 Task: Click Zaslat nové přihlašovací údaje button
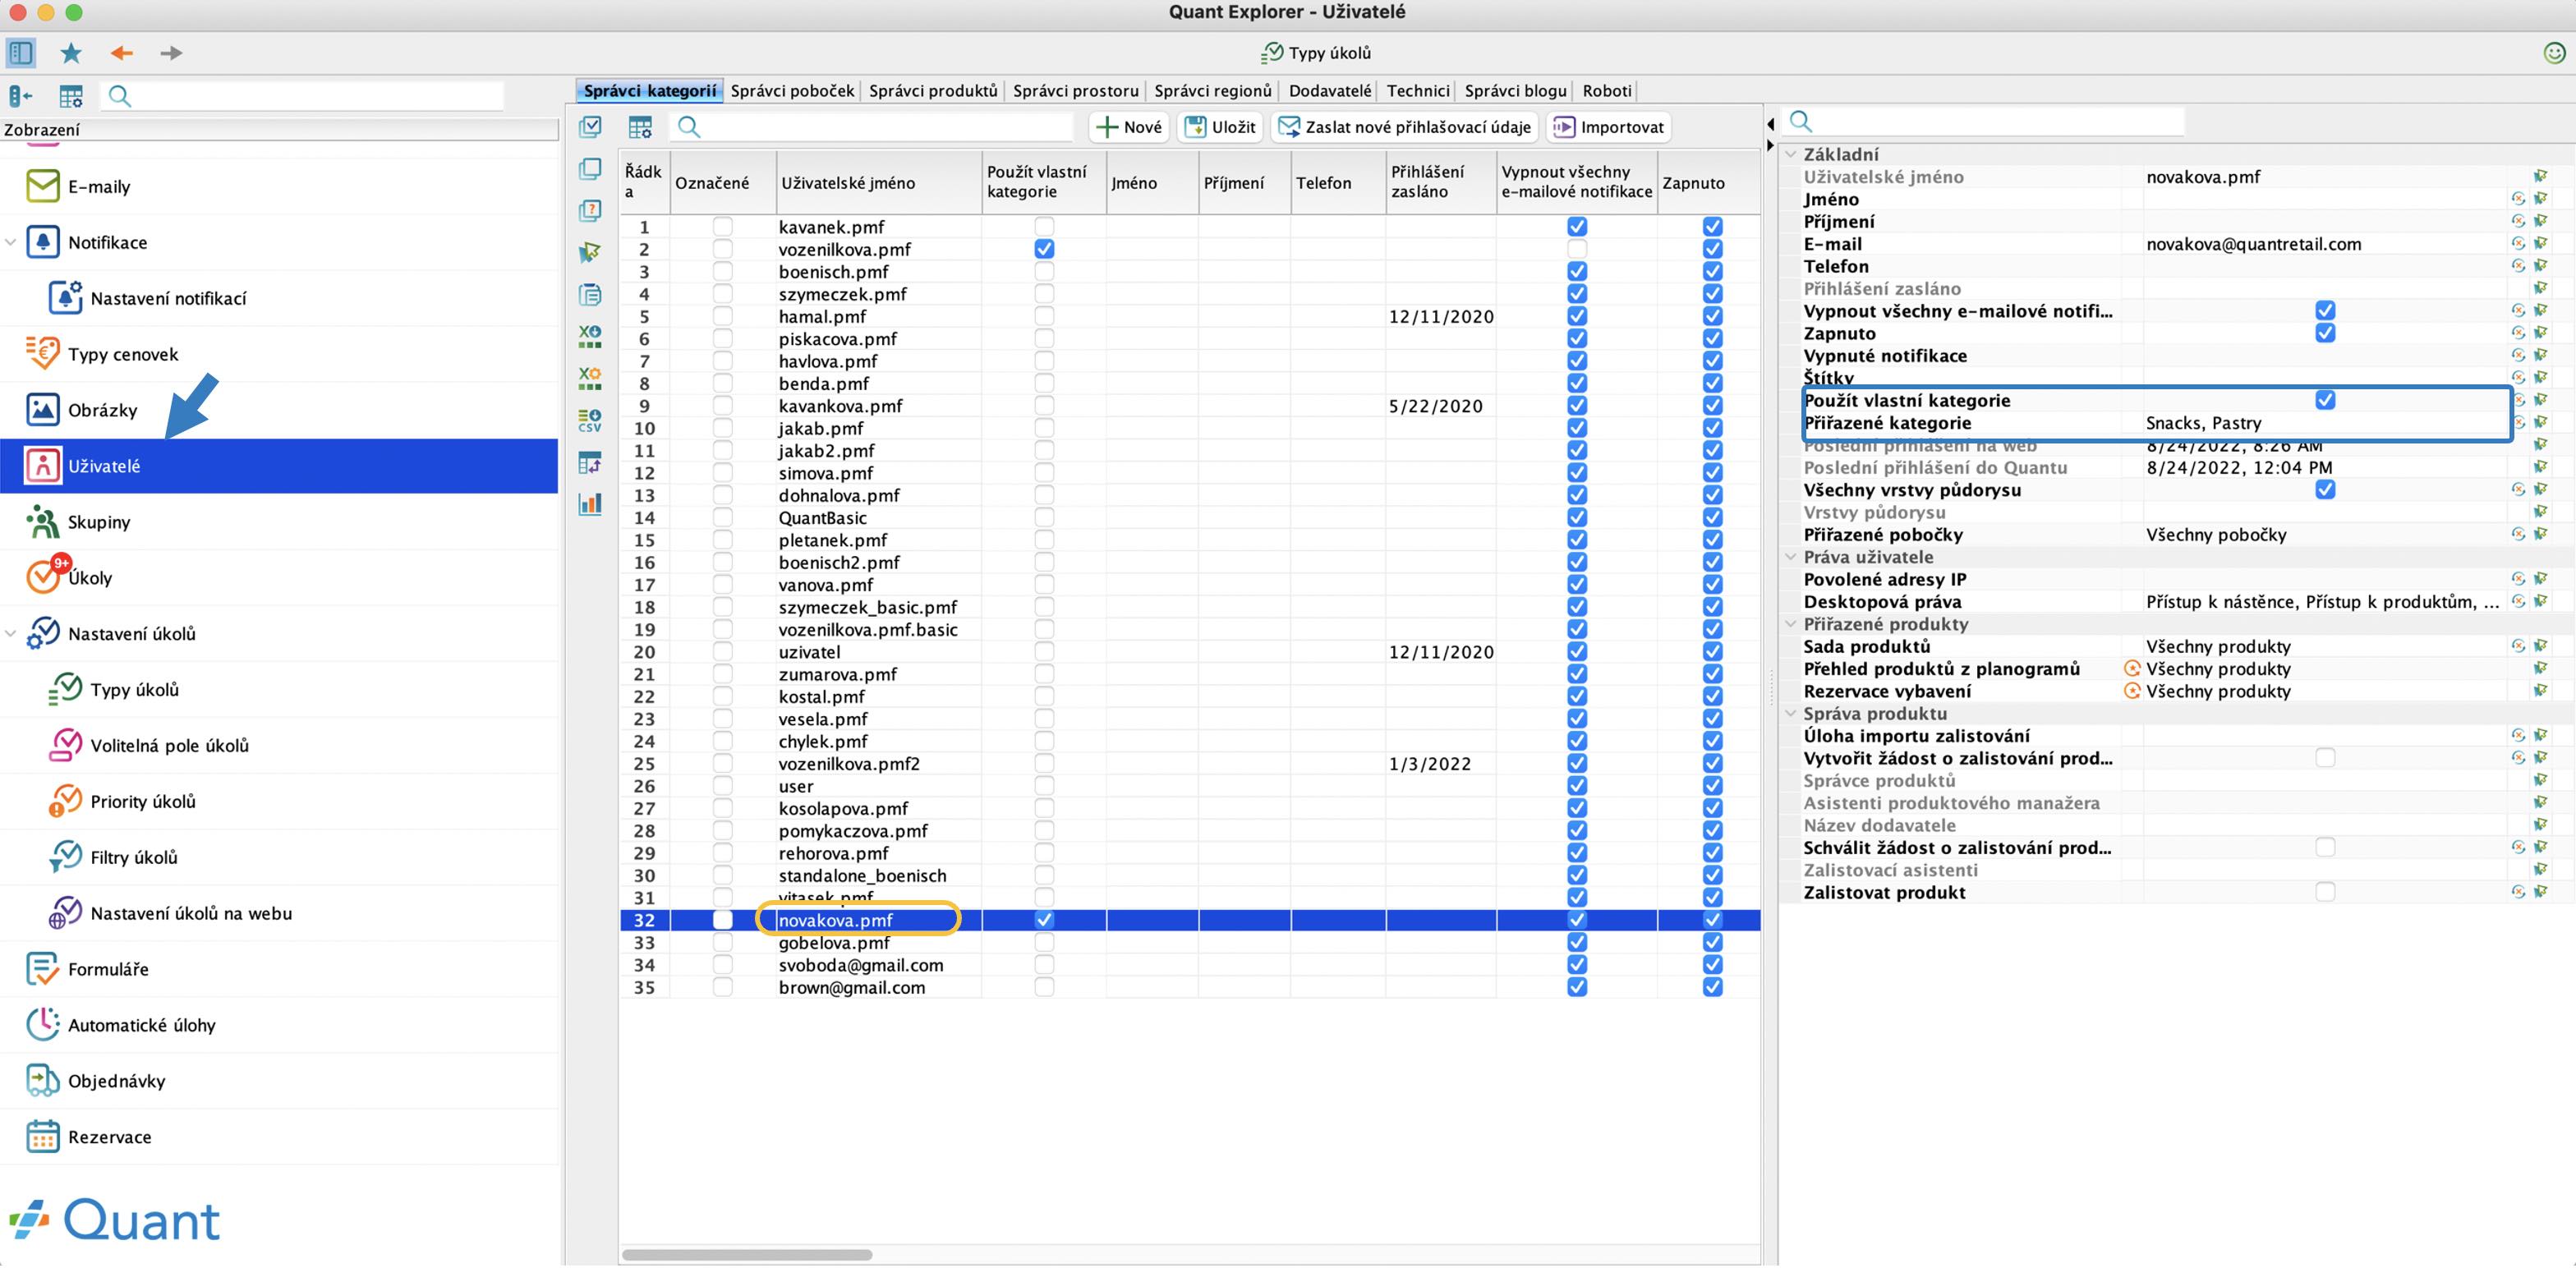point(1405,127)
